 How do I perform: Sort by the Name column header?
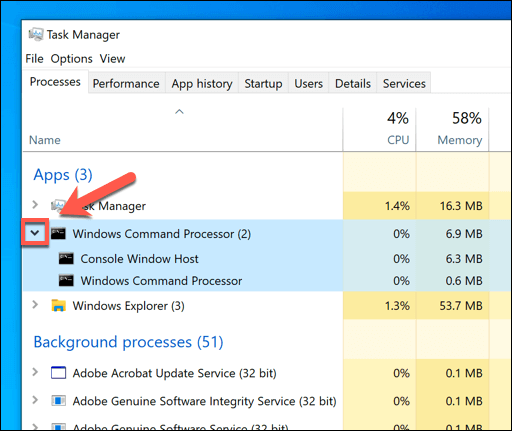pyautogui.click(x=45, y=140)
